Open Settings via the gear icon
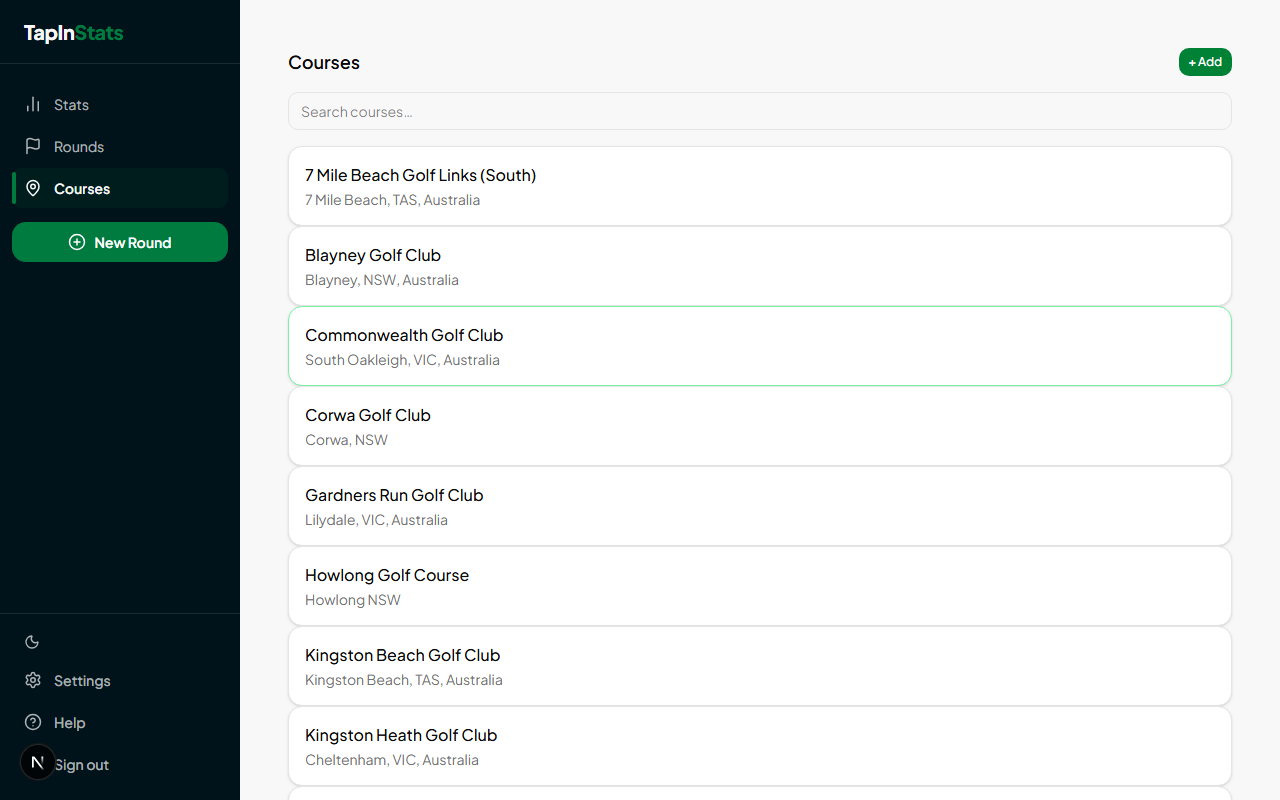Viewport: 1280px width, 800px height. pos(31,680)
